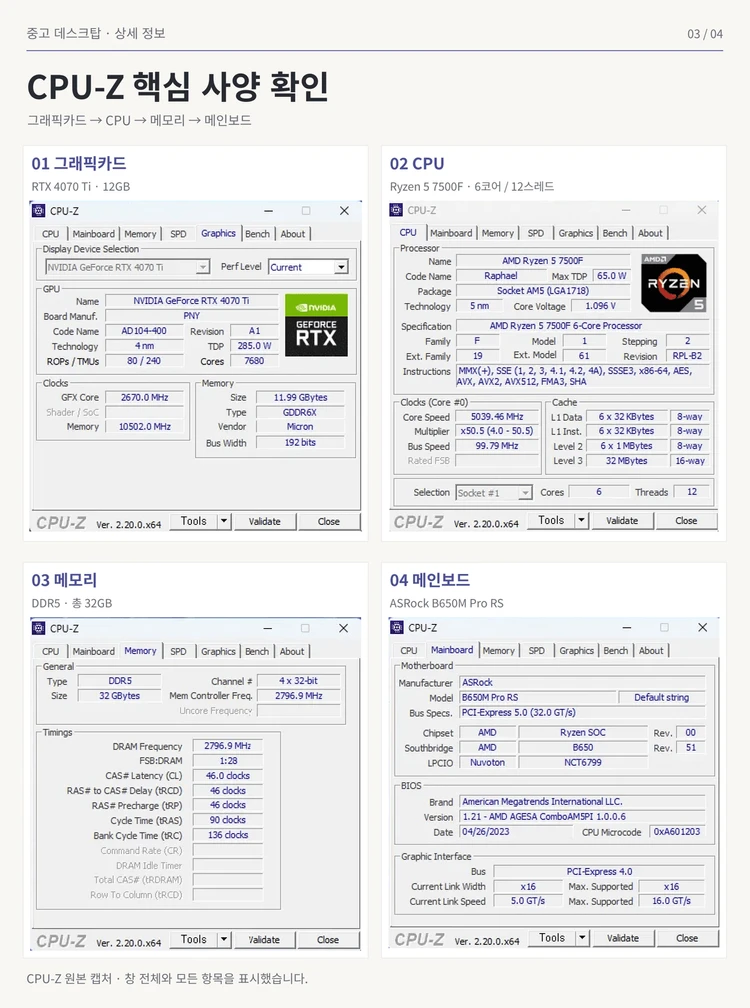Click motherboard Model field B650M Pro RS

tap(537, 698)
